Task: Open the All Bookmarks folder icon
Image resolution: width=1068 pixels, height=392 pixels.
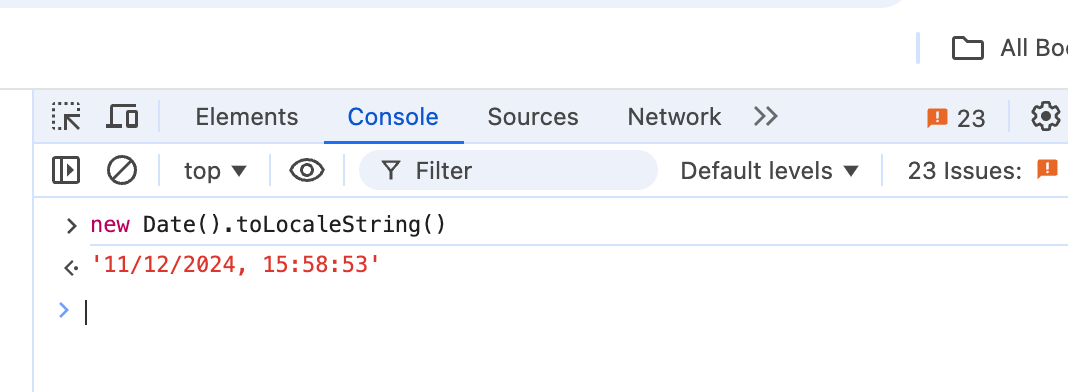Action: tap(967, 48)
